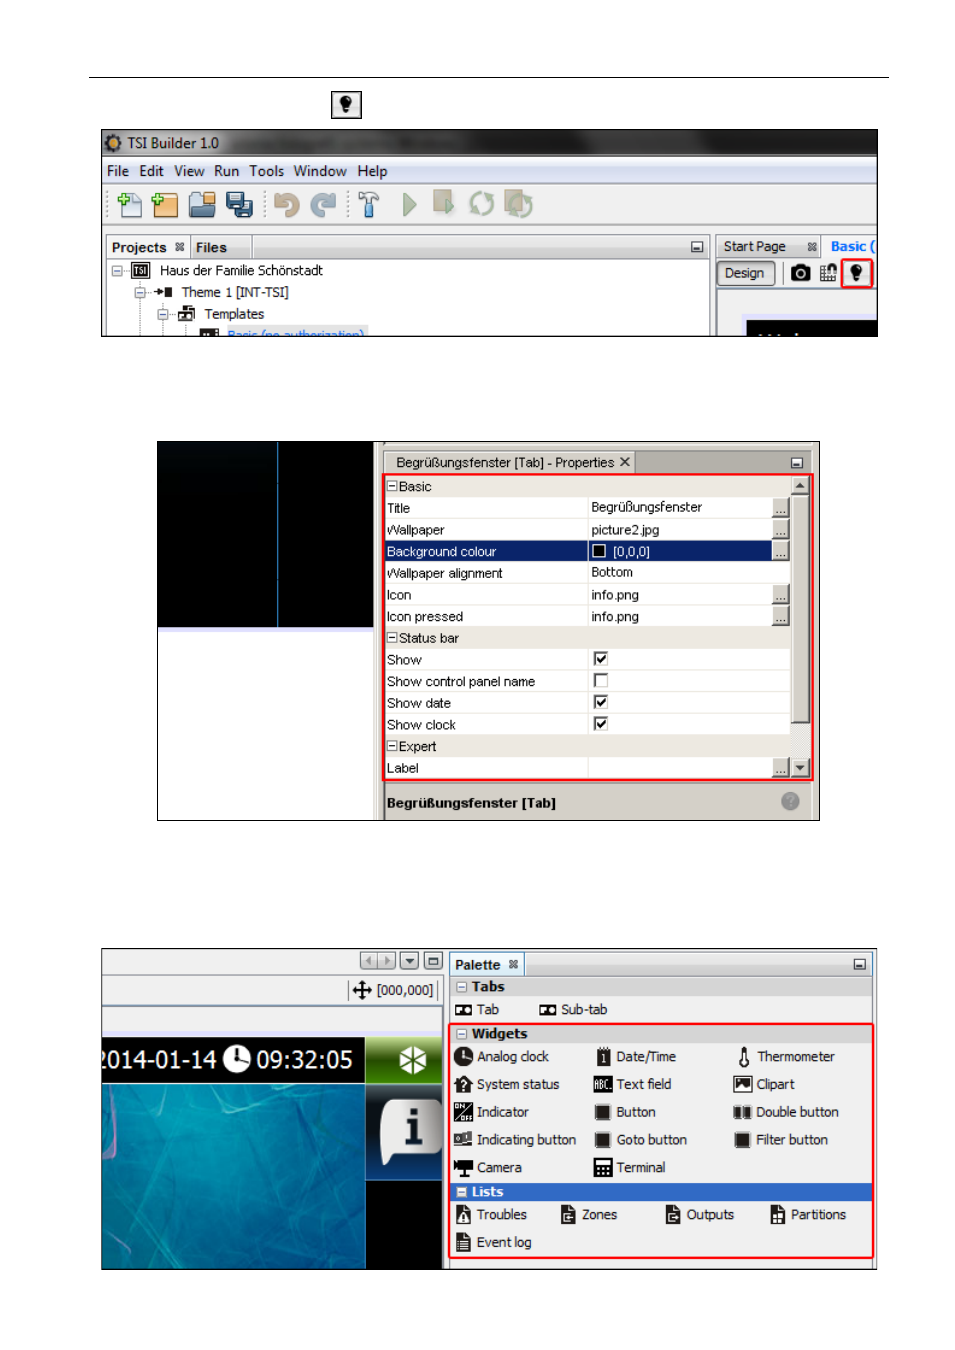Select the Filter button widget
The image size is (955, 1350).
click(x=781, y=1140)
